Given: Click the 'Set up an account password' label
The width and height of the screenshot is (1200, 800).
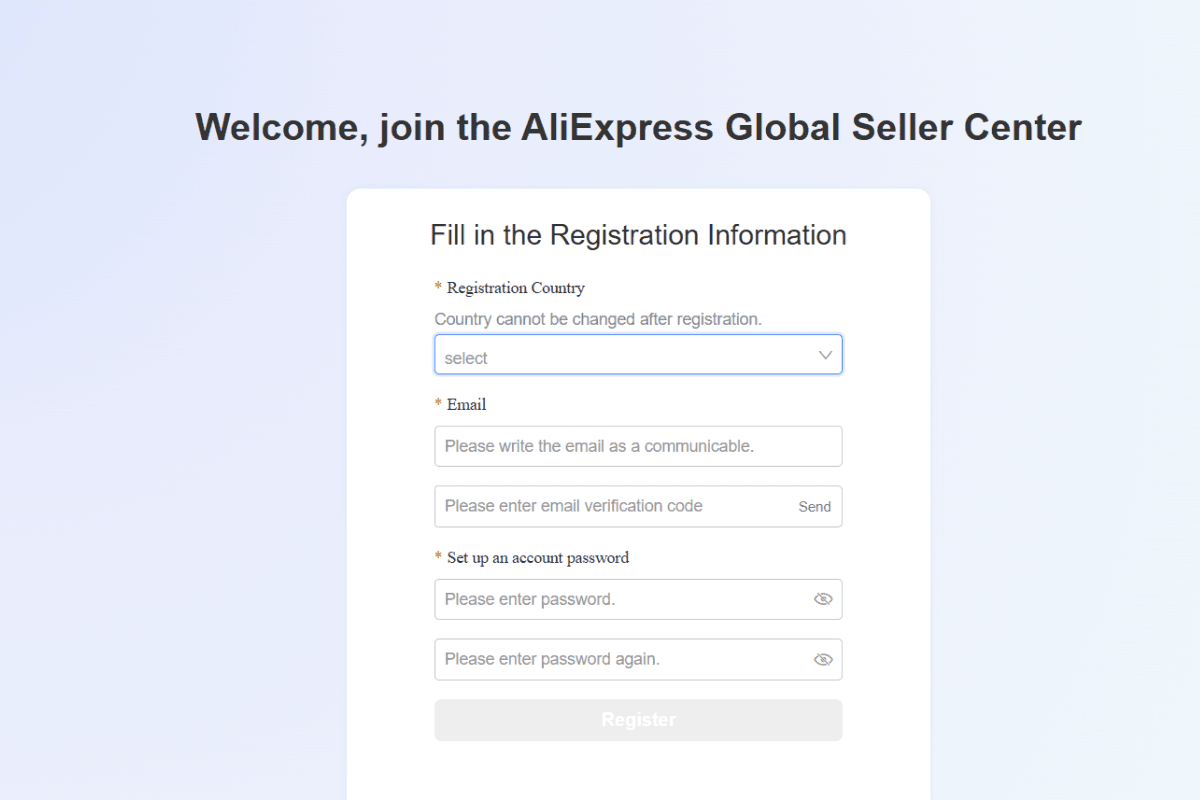Looking at the screenshot, I should point(538,558).
